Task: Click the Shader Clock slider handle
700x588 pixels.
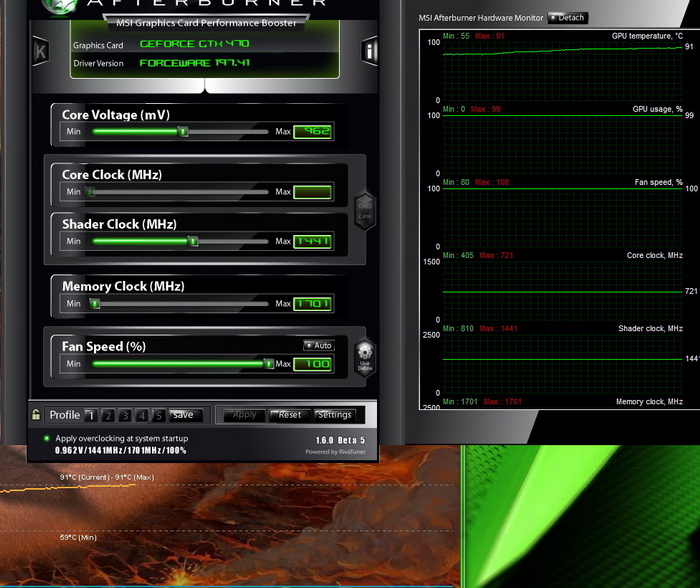Action: point(193,242)
